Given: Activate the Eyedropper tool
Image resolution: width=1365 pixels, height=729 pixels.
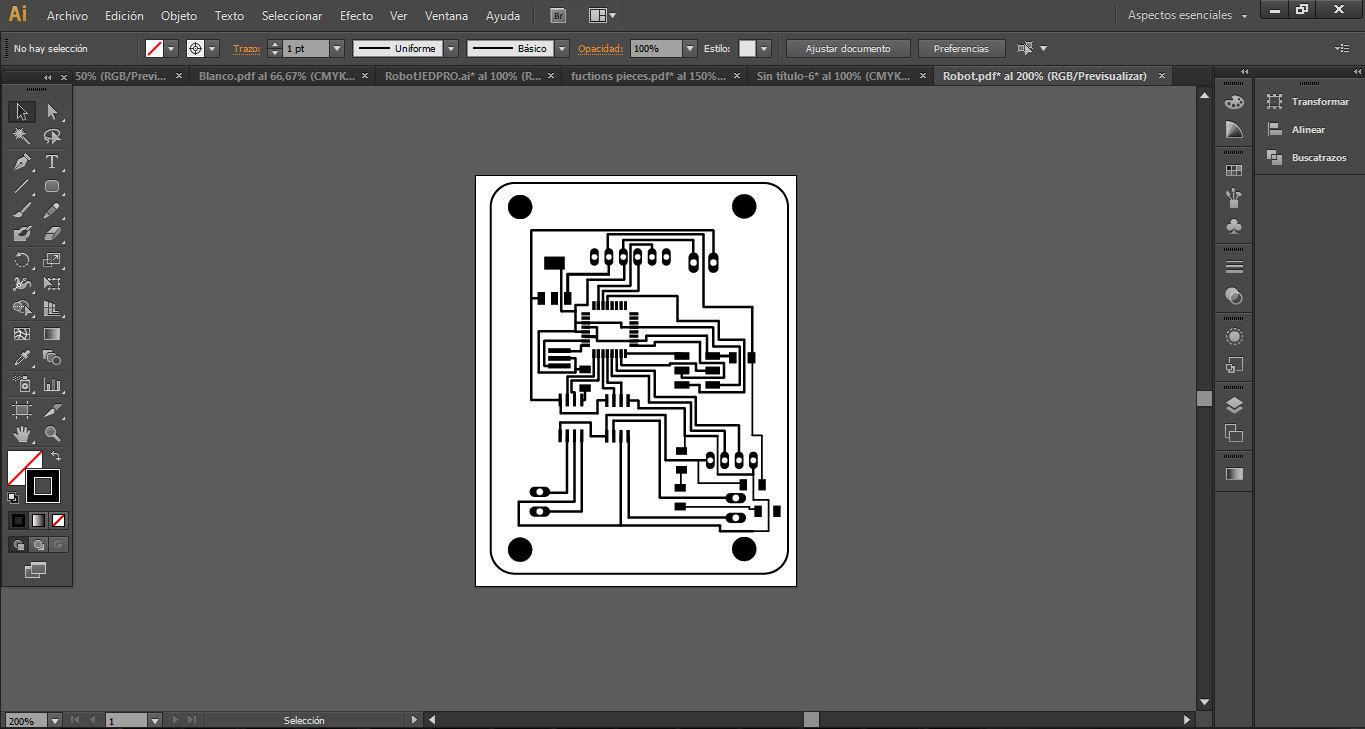Looking at the screenshot, I should coord(22,359).
